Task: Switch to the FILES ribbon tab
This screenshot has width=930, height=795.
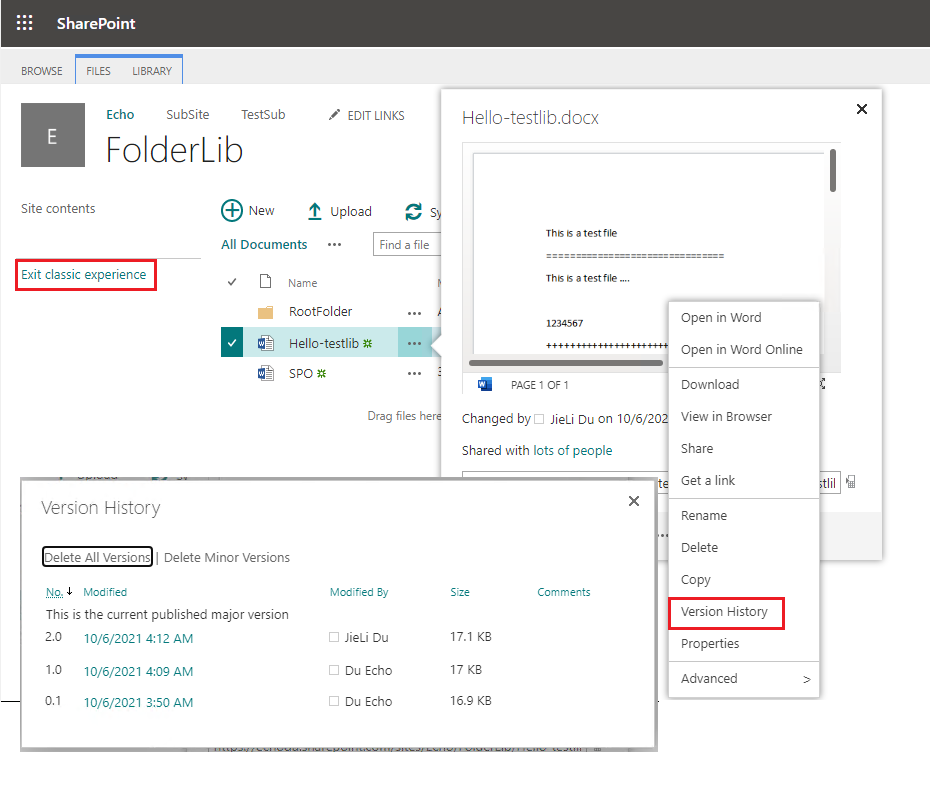Action: pos(98,71)
